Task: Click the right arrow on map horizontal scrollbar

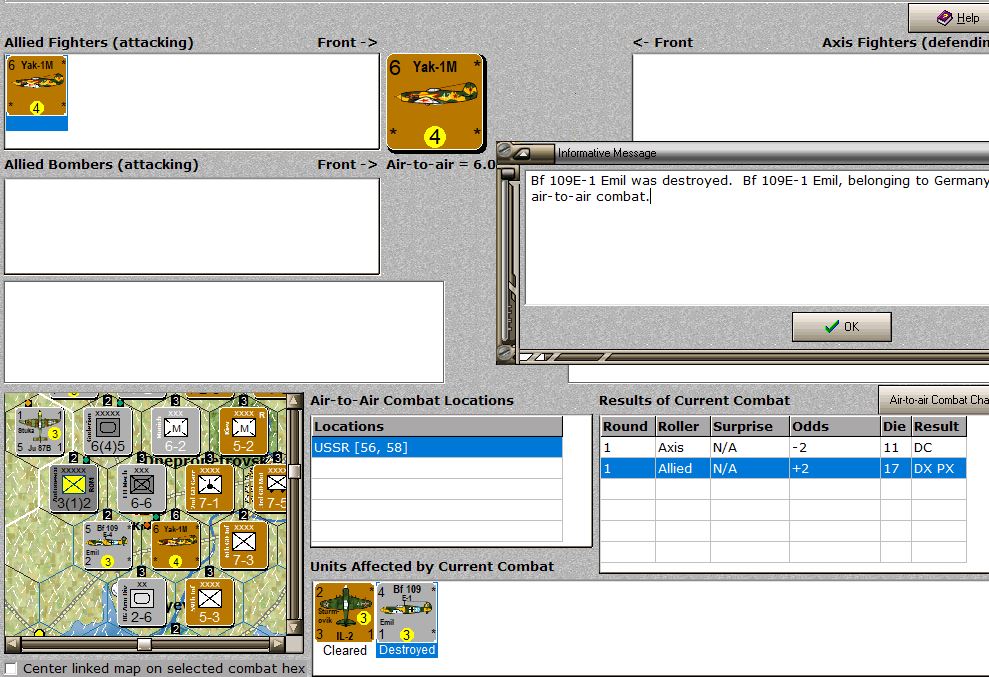Action: (278, 644)
